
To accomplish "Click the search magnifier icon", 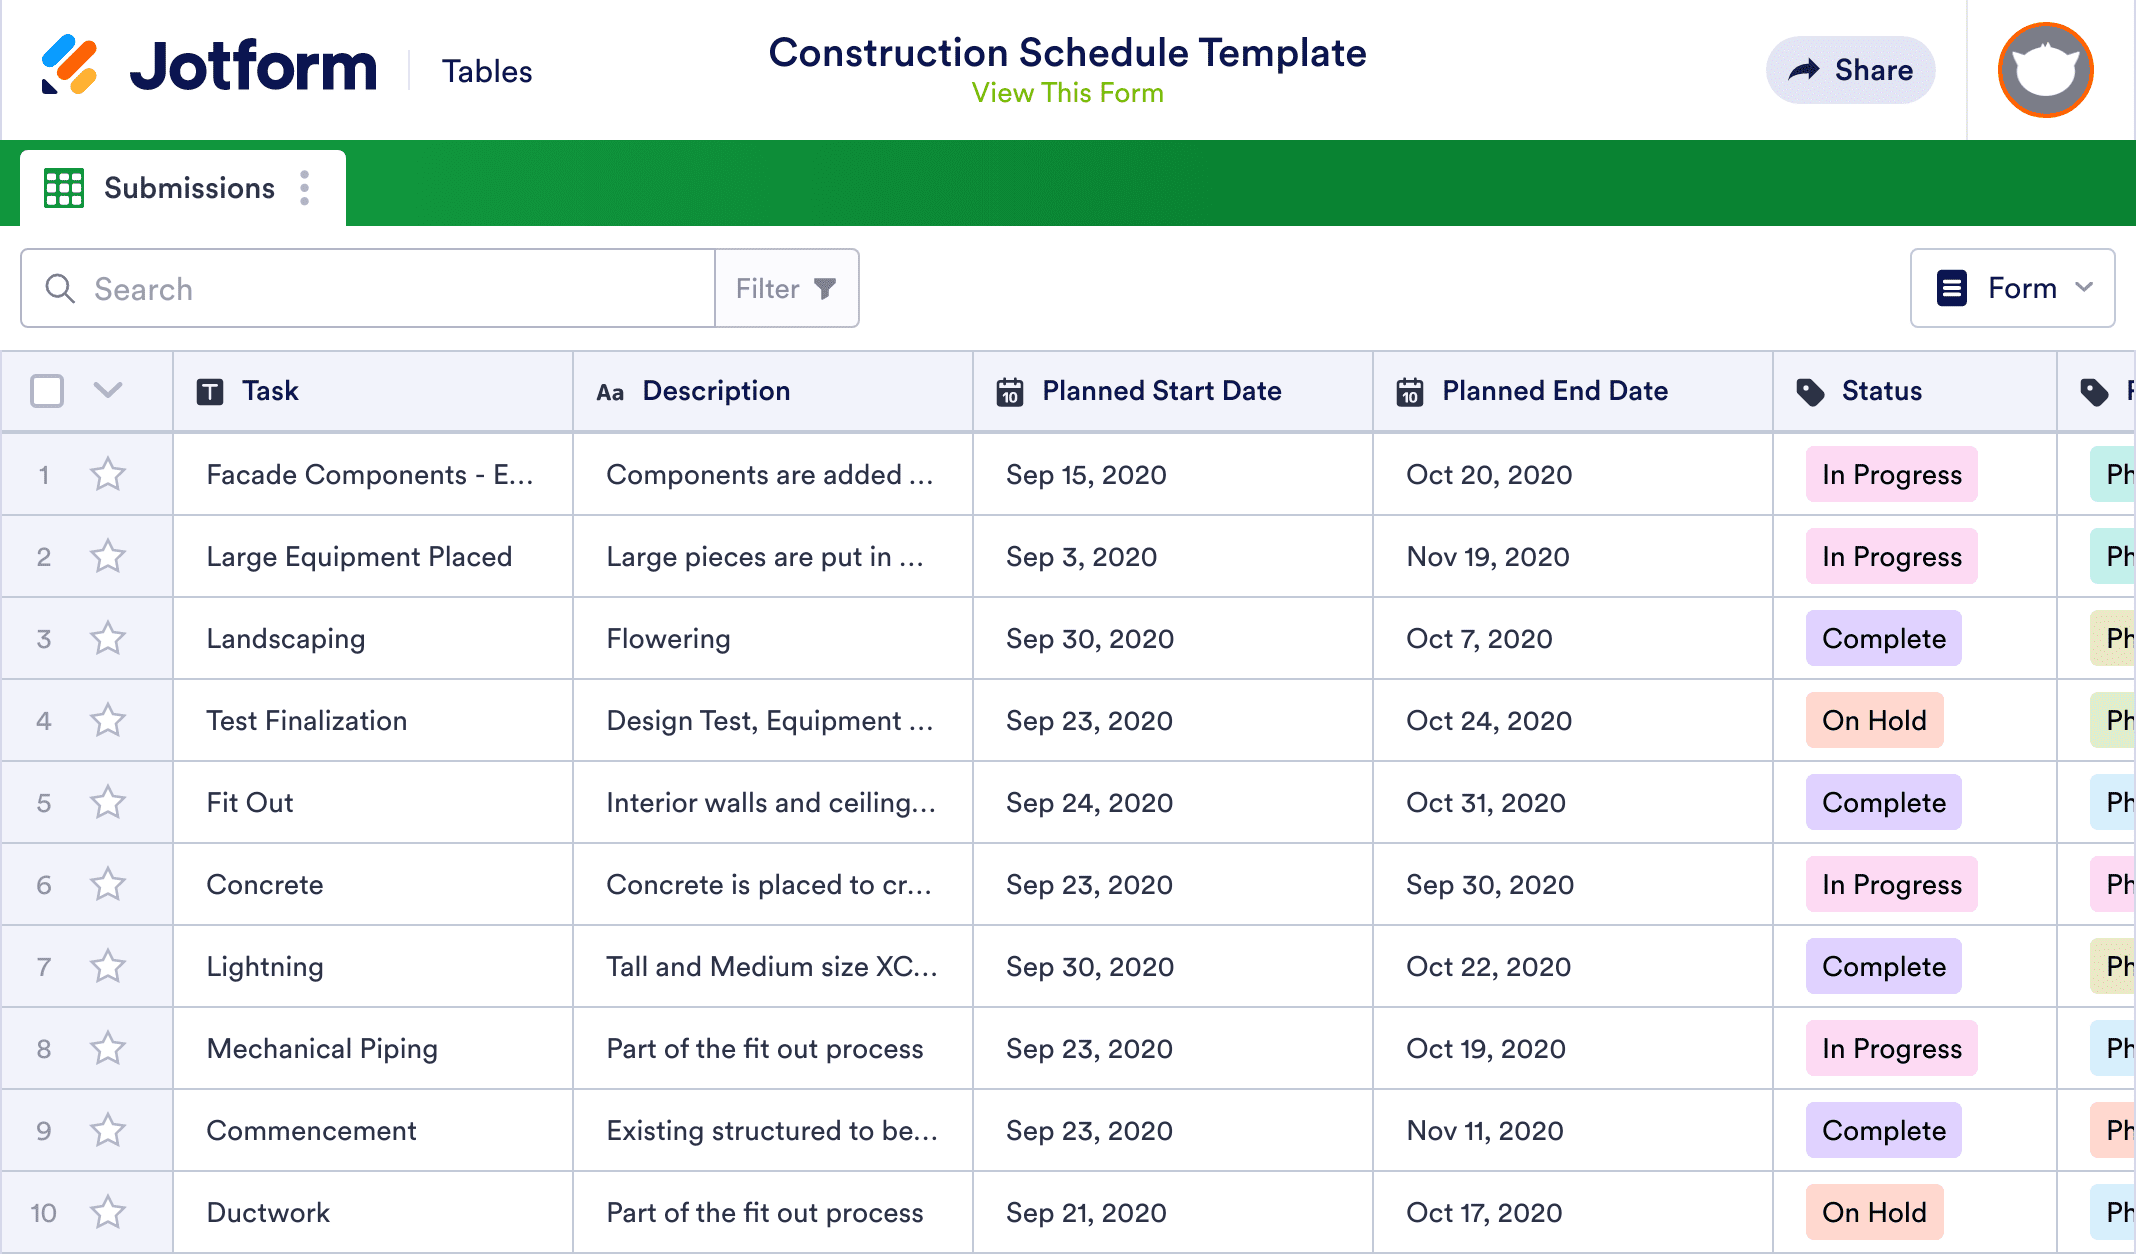I will click(x=60, y=289).
